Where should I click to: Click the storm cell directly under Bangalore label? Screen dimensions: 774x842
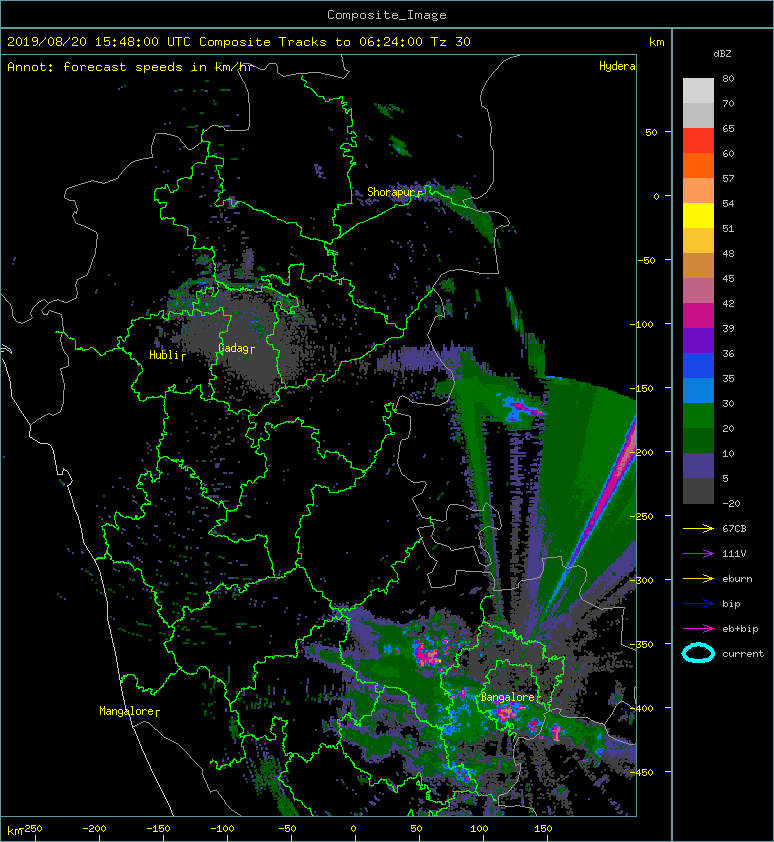pos(507,713)
